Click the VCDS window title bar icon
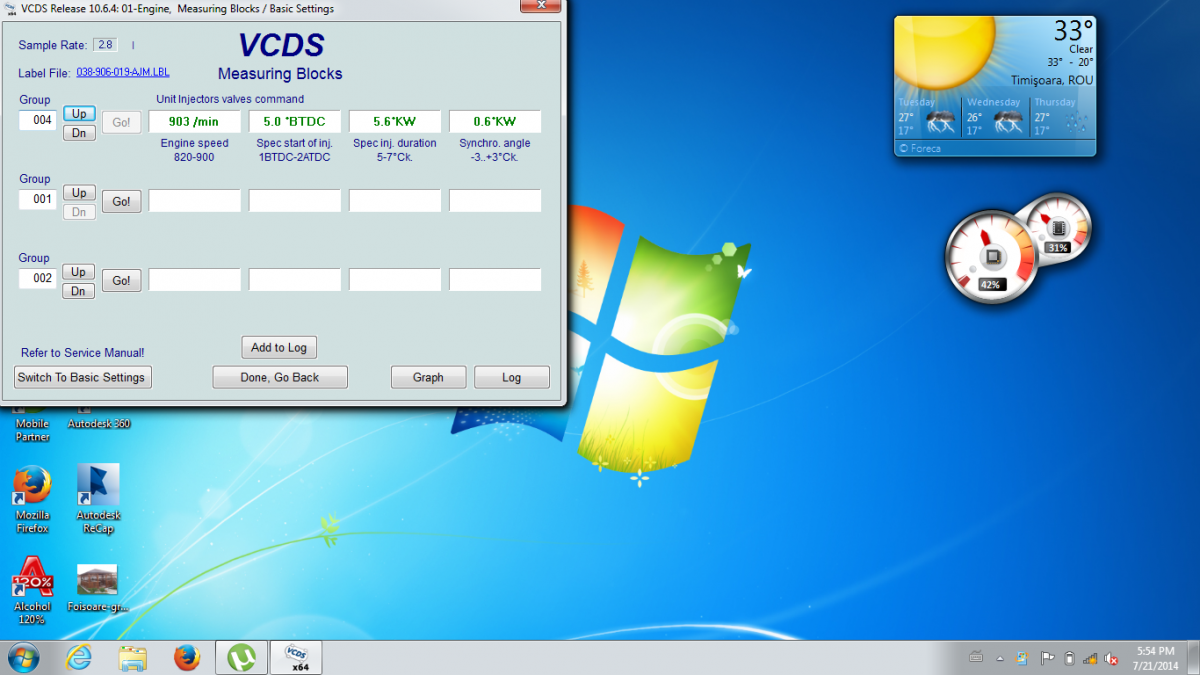The height and width of the screenshot is (675, 1200). (10, 9)
